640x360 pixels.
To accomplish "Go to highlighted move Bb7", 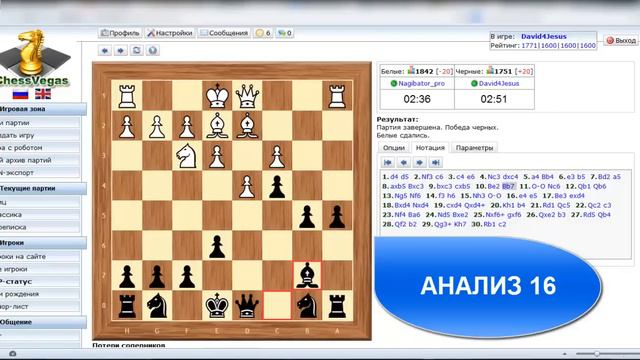I will [509, 186].
